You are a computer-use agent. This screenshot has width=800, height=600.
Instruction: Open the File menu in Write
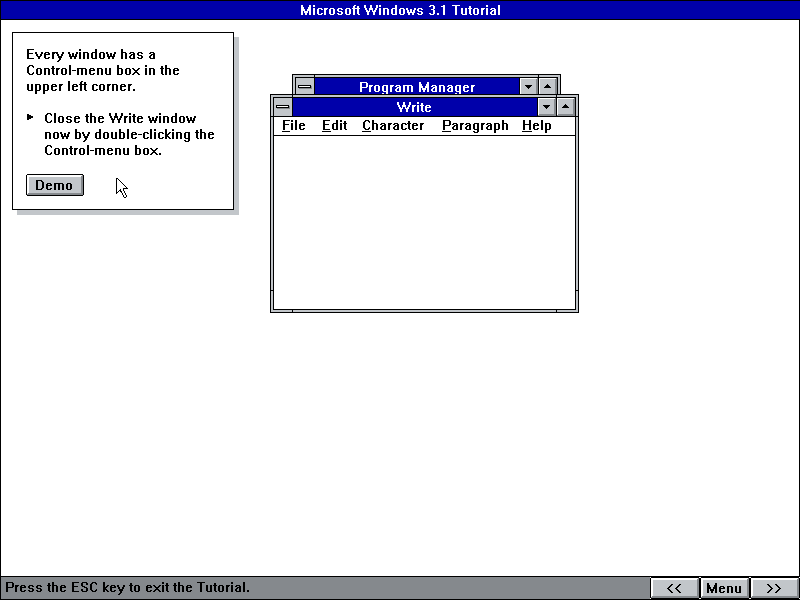pos(293,126)
